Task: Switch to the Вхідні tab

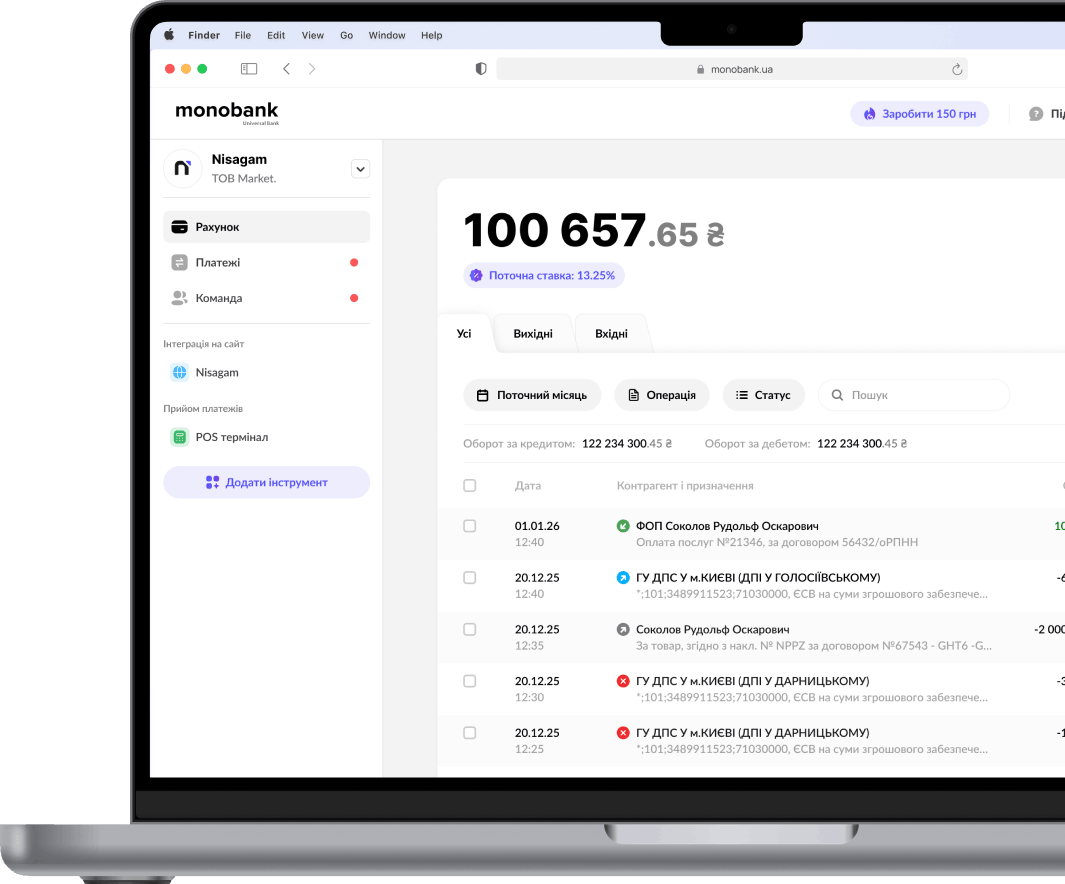Action: pos(611,333)
